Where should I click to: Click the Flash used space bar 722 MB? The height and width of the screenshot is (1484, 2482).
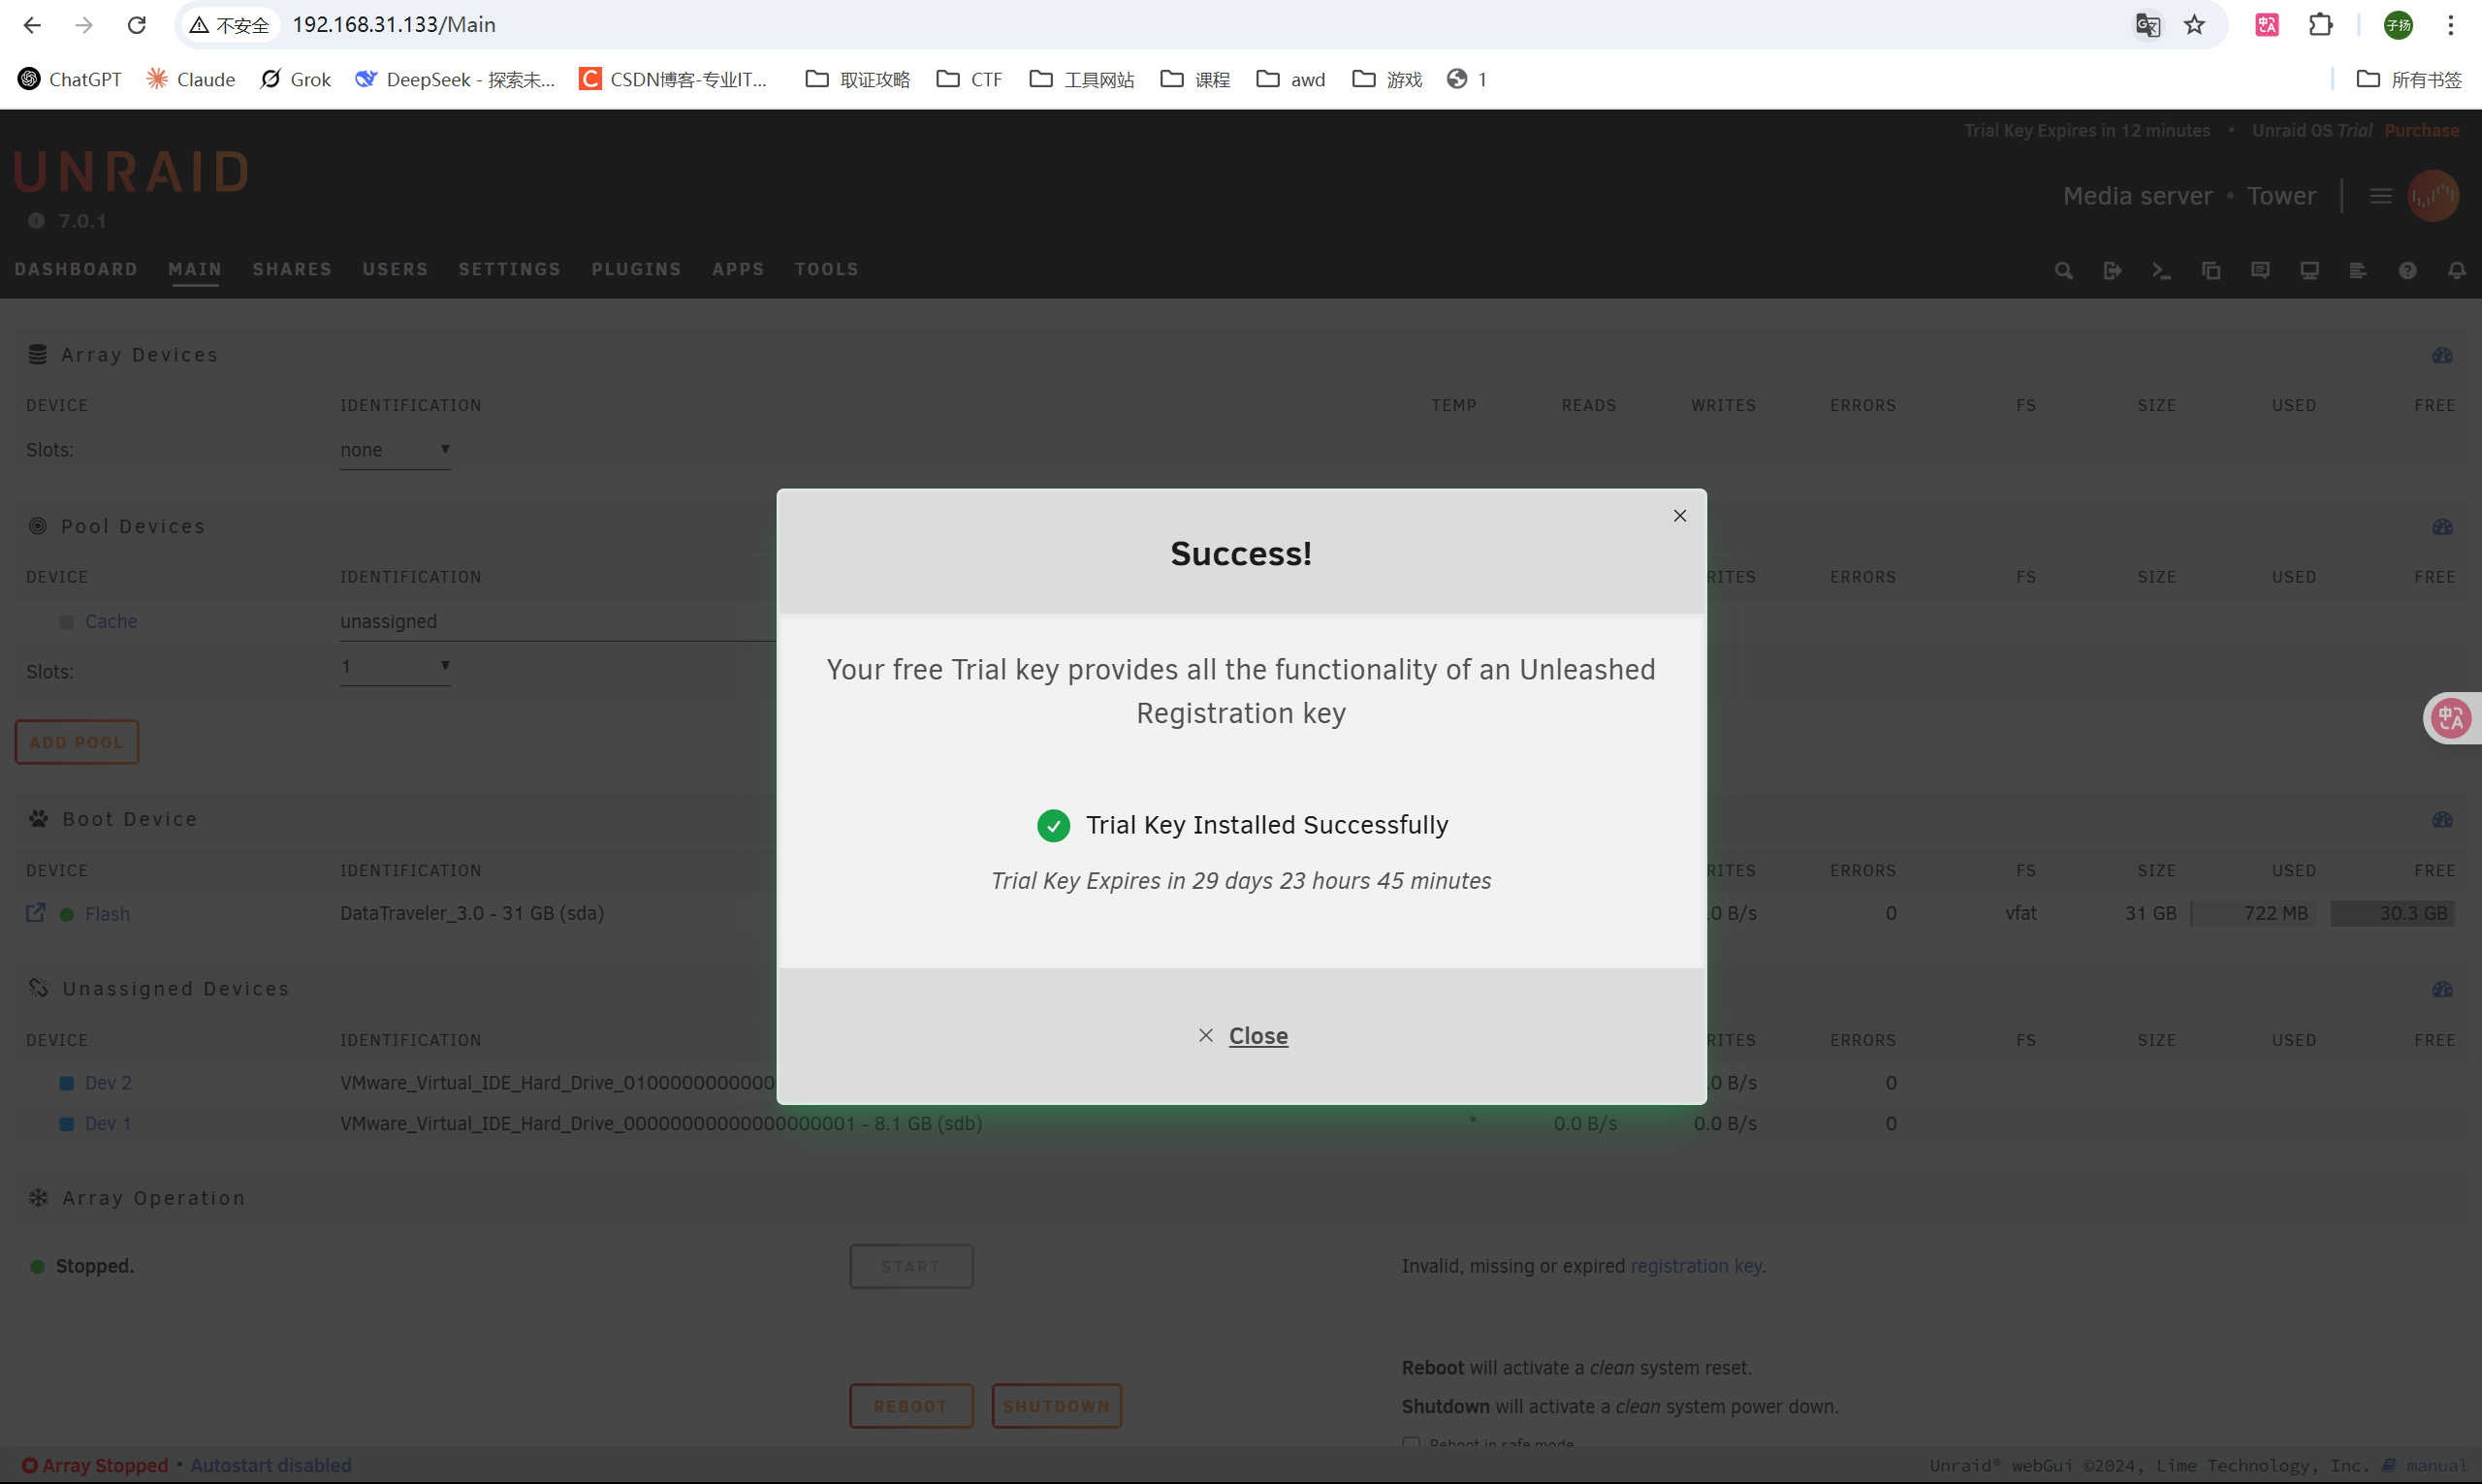(x=2253, y=913)
